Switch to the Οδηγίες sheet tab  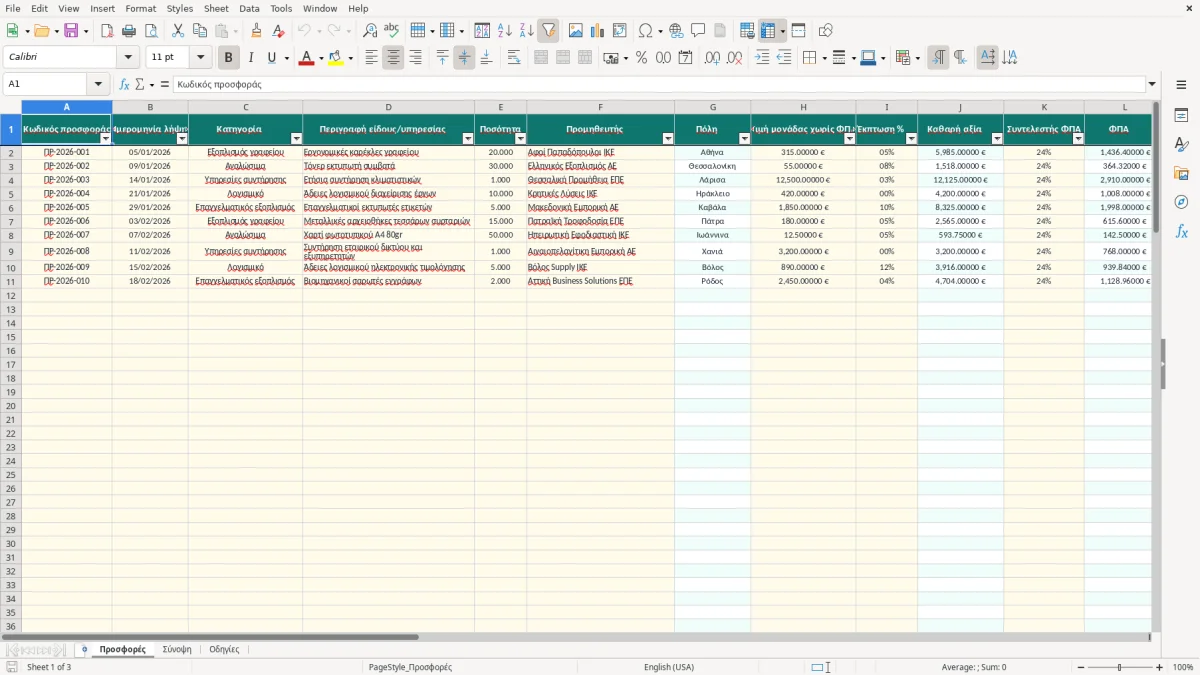click(224, 649)
